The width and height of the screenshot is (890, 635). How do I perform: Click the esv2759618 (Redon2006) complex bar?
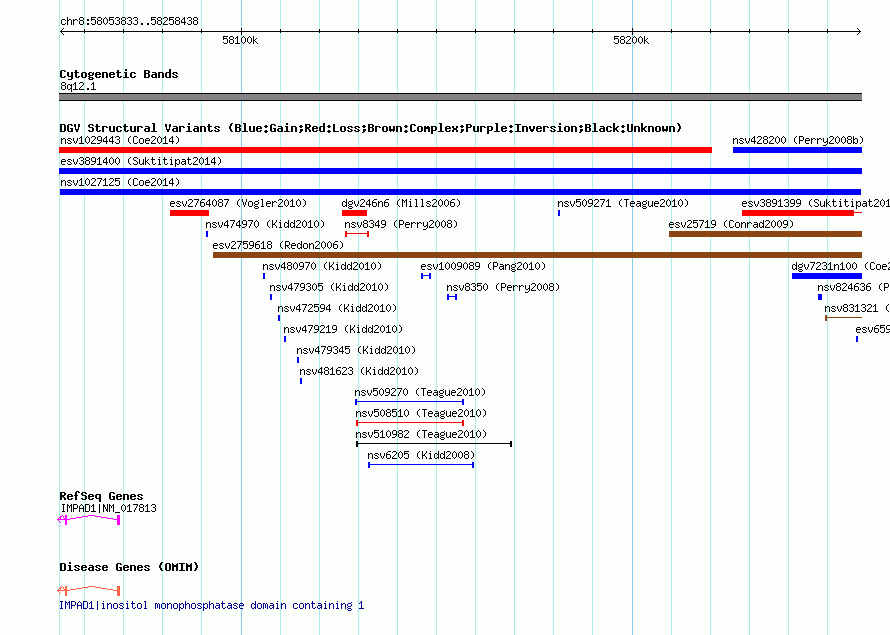(x=537, y=255)
